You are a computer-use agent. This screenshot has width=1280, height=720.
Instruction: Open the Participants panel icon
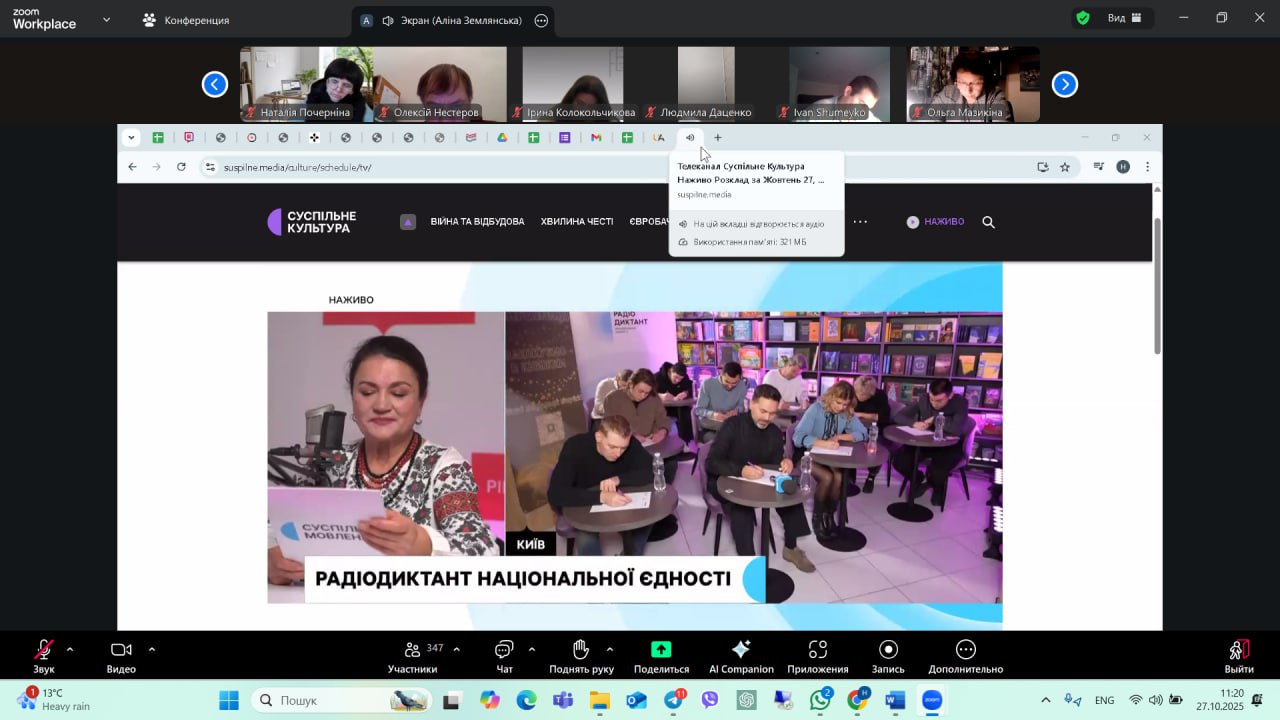tap(412, 650)
